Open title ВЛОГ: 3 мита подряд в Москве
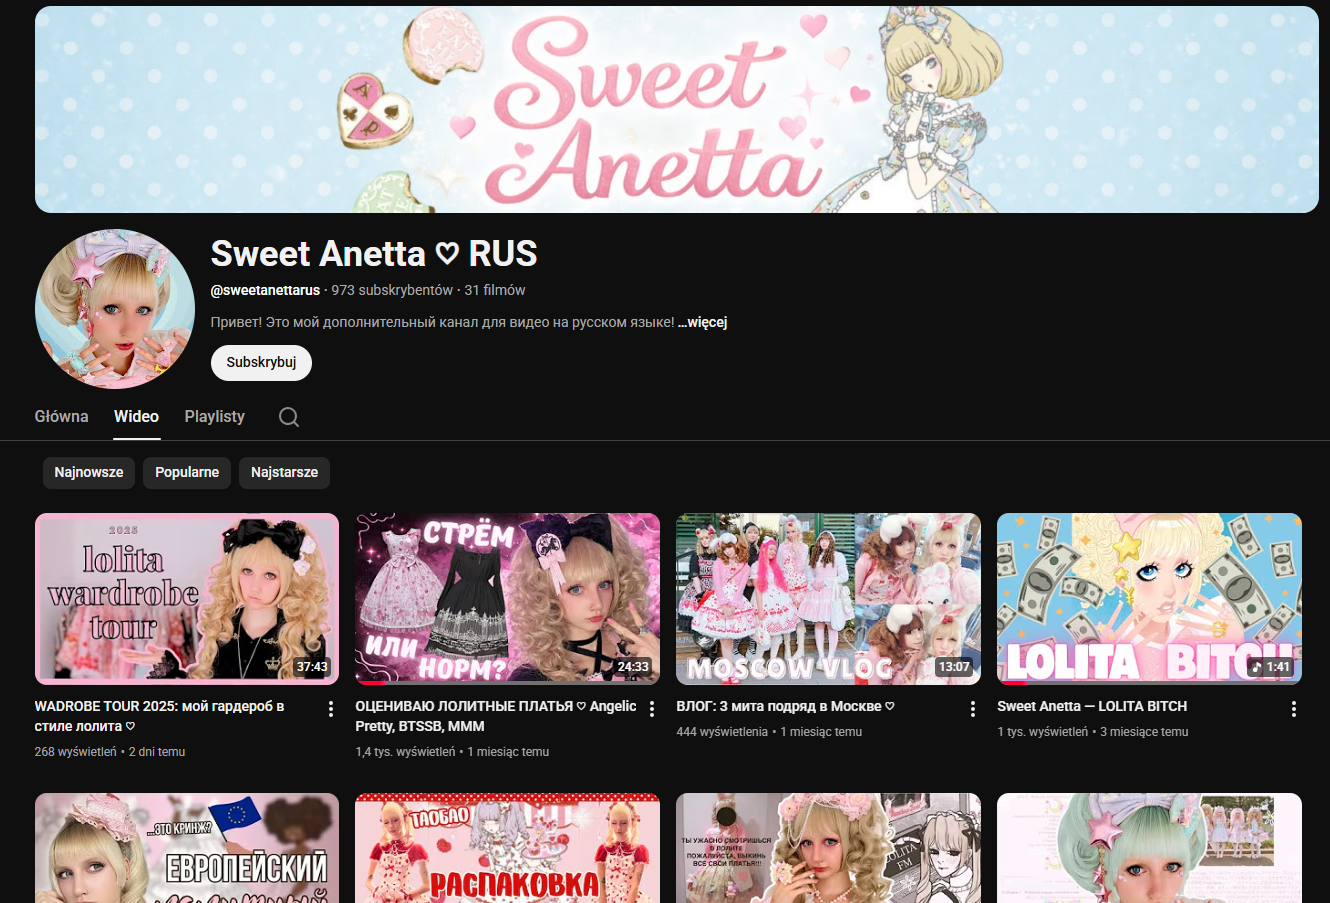The width and height of the screenshot is (1330, 903). tap(786, 706)
